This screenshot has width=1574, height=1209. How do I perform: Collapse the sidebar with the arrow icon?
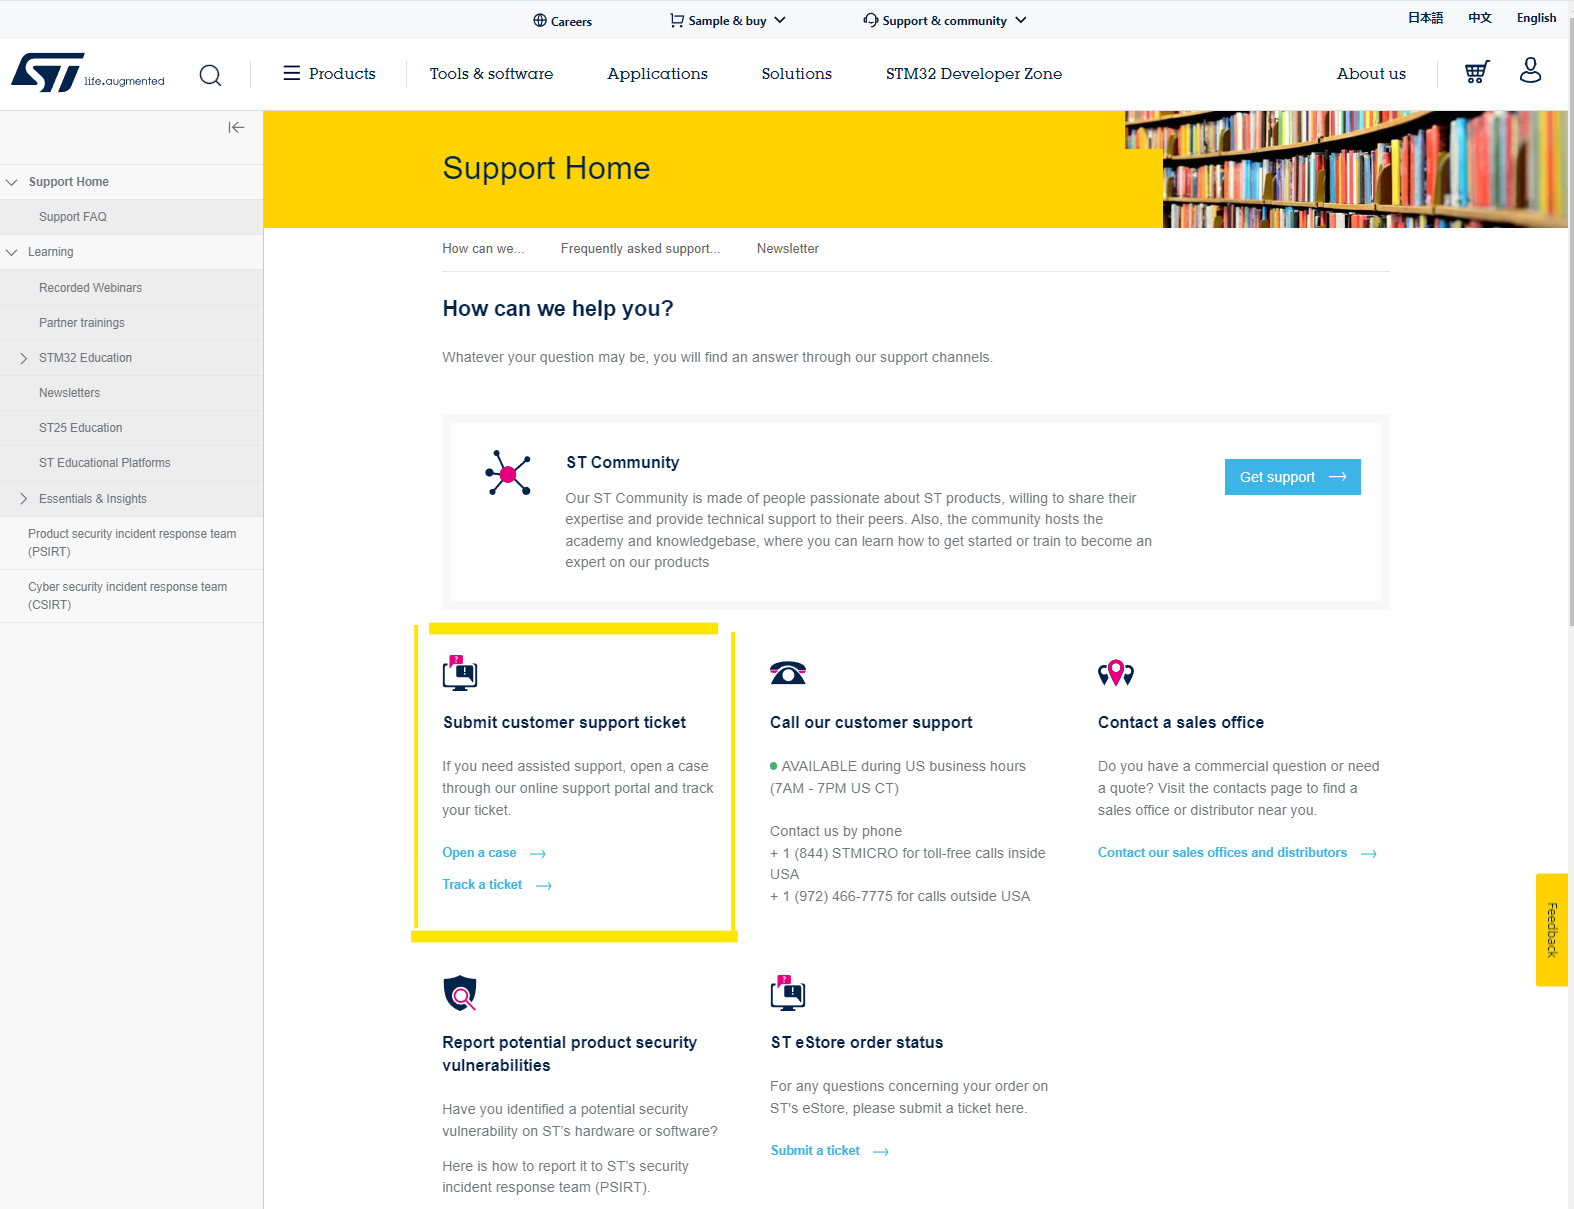tap(236, 127)
